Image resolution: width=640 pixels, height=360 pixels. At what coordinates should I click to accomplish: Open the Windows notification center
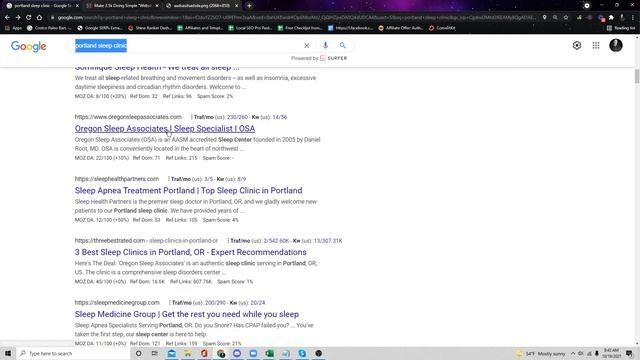tap(629, 353)
